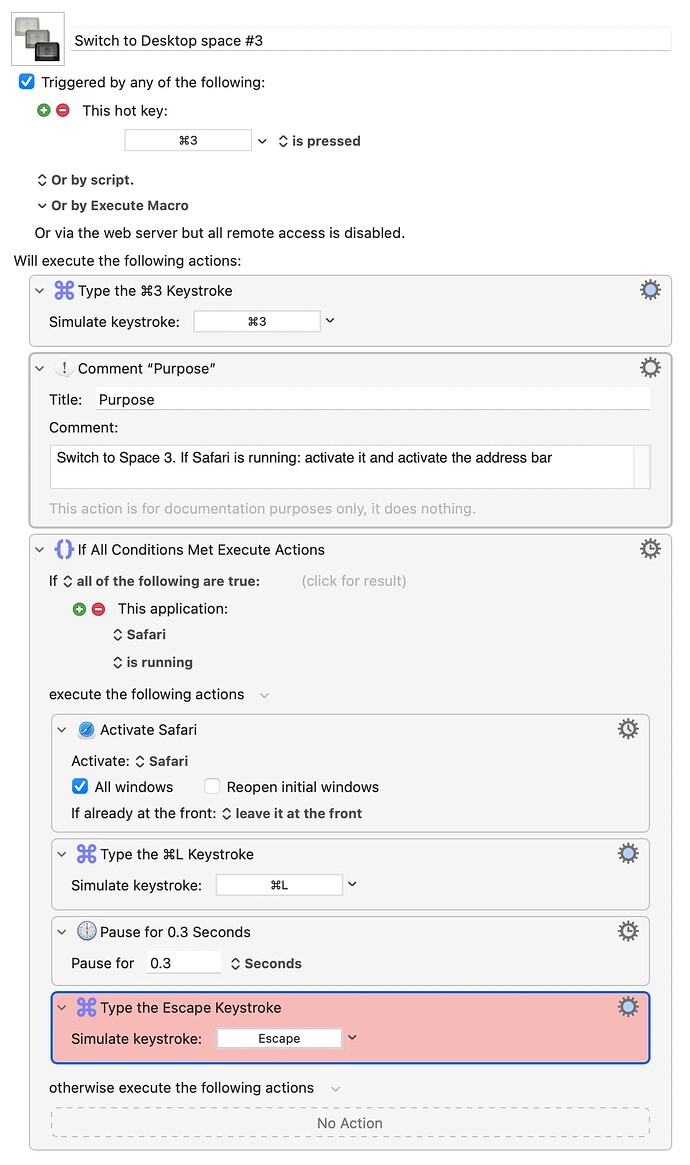Open gear menu of Type ⌘3 Keystroke action

click(650, 290)
